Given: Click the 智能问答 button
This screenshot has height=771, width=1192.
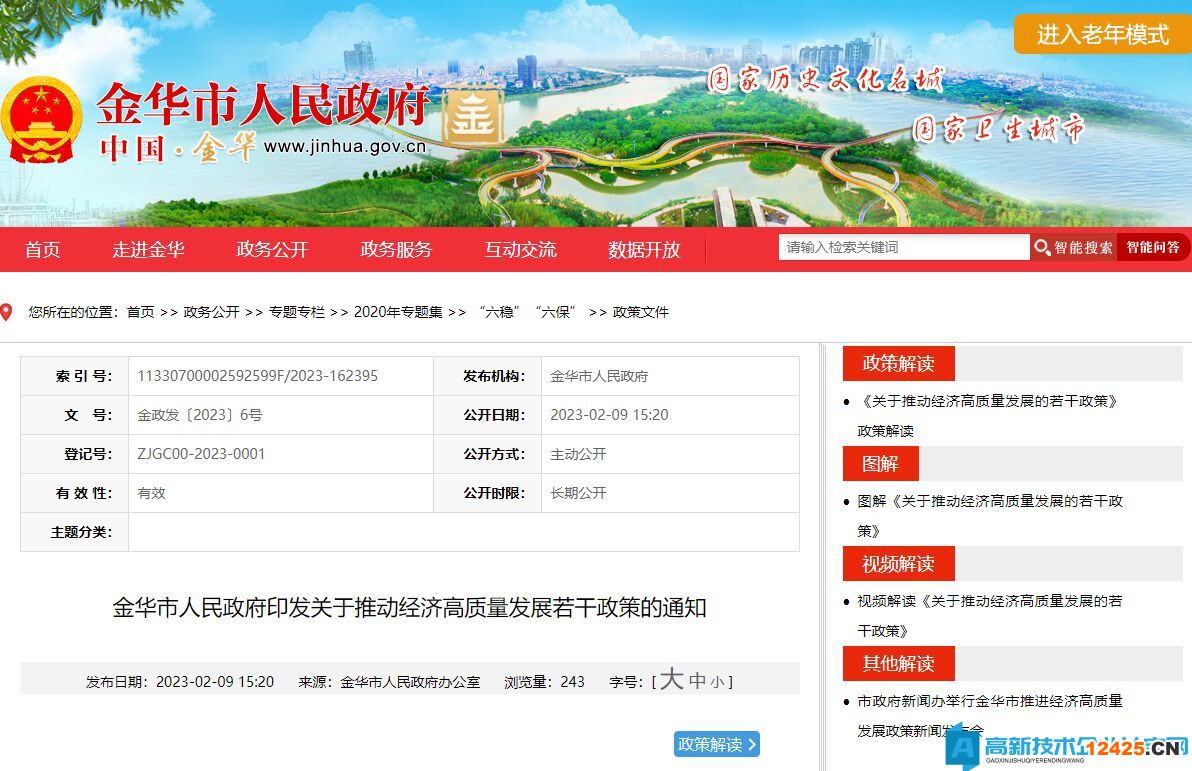Looking at the screenshot, I should pyautogui.click(x=1152, y=247).
